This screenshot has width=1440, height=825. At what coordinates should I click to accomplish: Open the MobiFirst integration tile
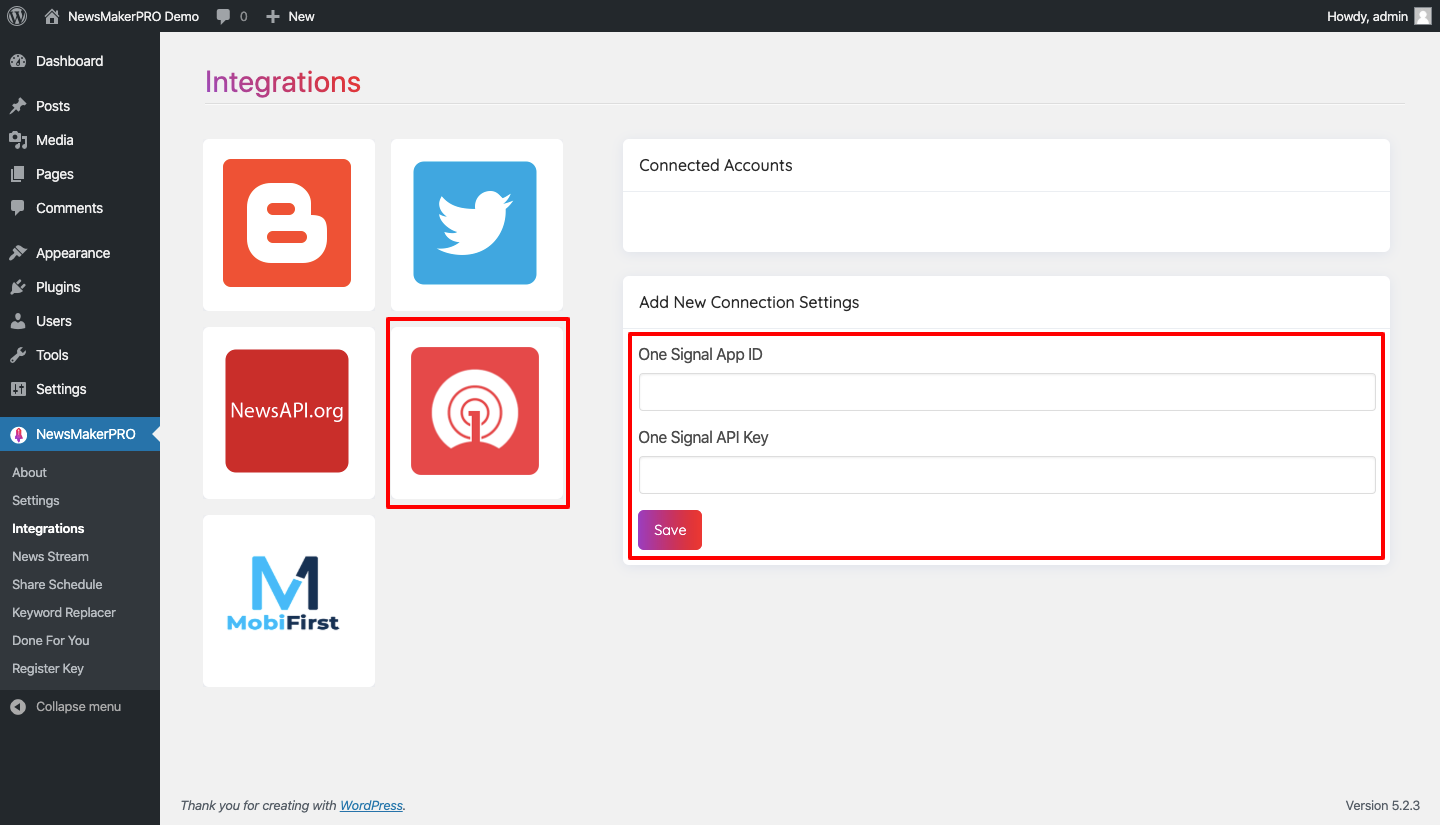[288, 600]
